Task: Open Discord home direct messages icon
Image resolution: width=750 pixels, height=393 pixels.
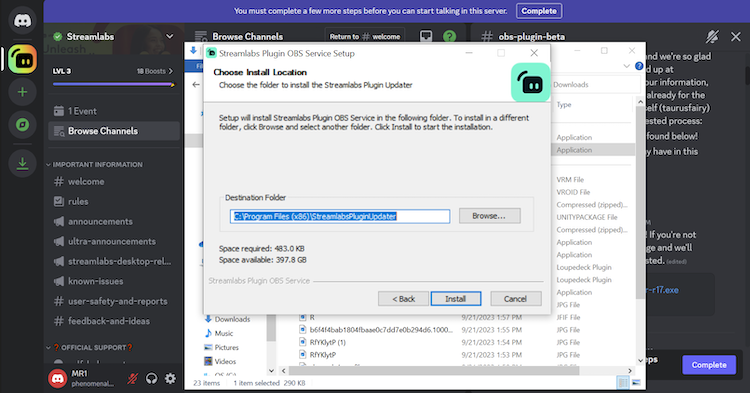Action: [x=22, y=20]
